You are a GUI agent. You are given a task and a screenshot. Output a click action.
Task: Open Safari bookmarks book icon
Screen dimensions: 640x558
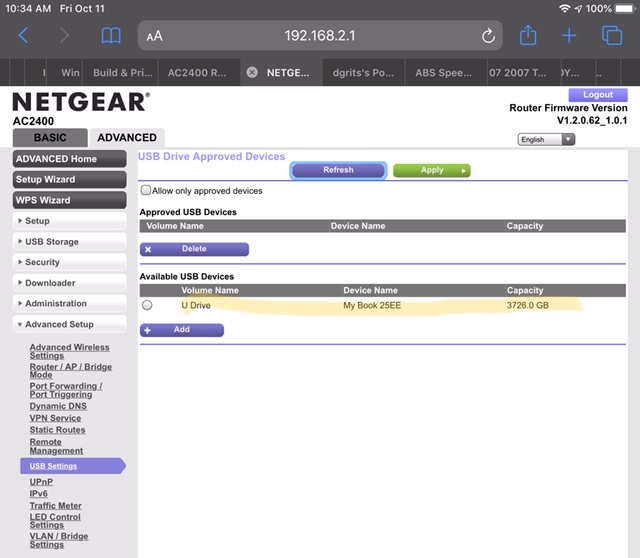(111, 36)
